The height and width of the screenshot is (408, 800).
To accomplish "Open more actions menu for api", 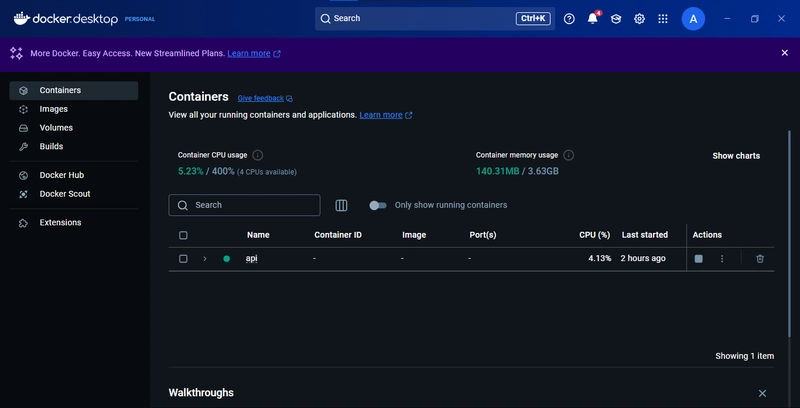I will [722, 259].
